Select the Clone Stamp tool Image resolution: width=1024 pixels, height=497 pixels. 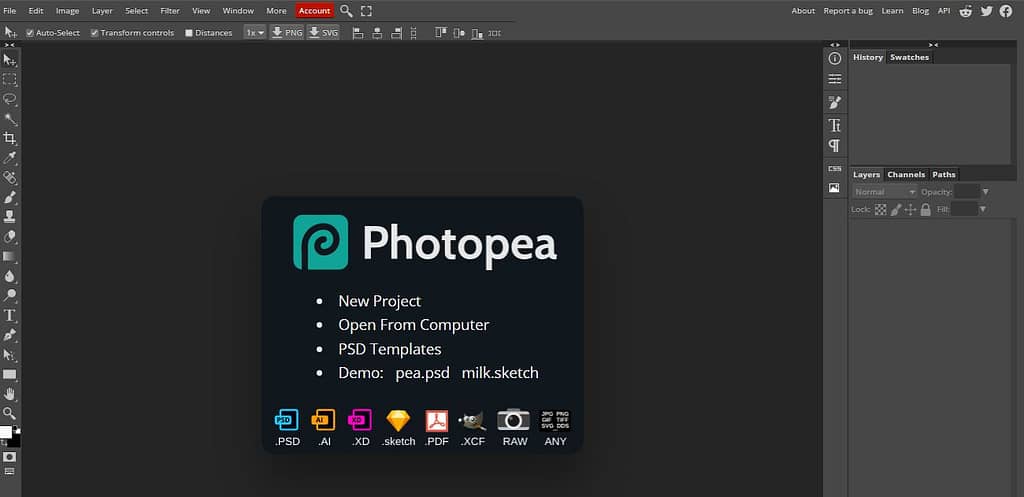pyautogui.click(x=10, y=217)
